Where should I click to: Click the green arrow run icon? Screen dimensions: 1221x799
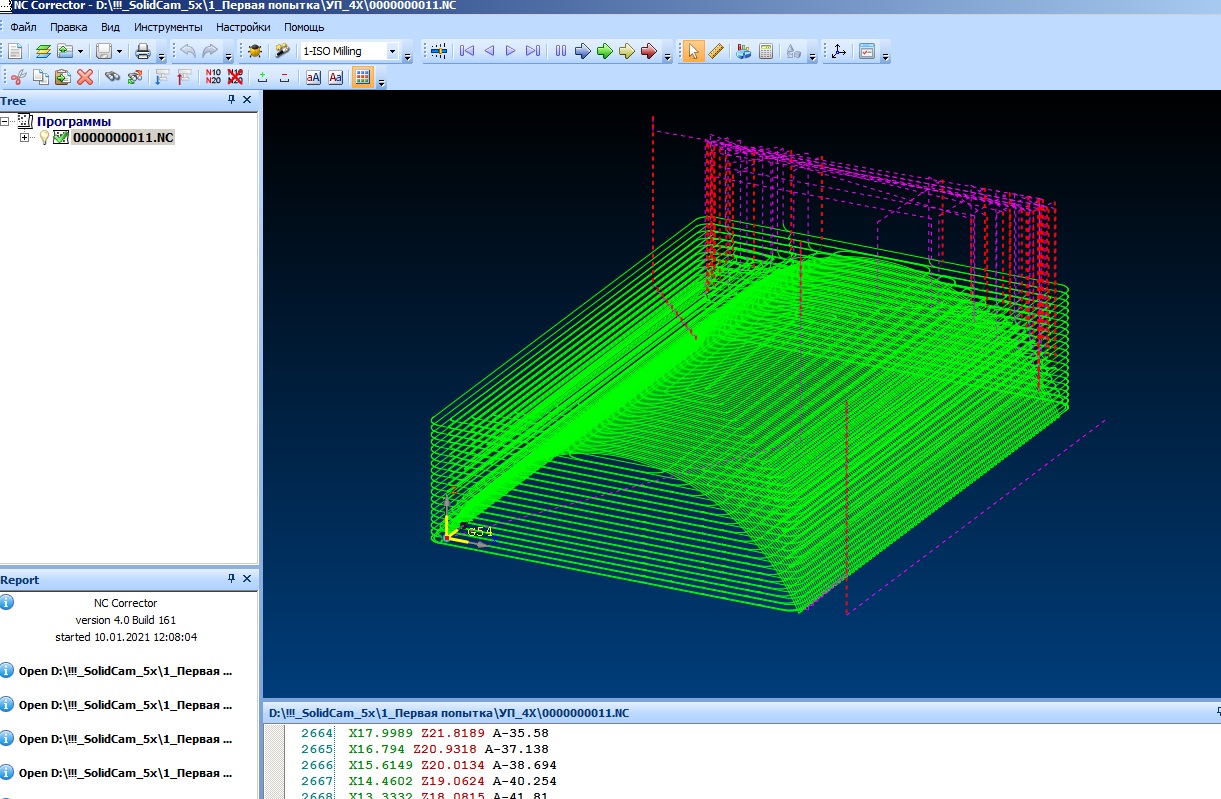(x=605, y=51)
